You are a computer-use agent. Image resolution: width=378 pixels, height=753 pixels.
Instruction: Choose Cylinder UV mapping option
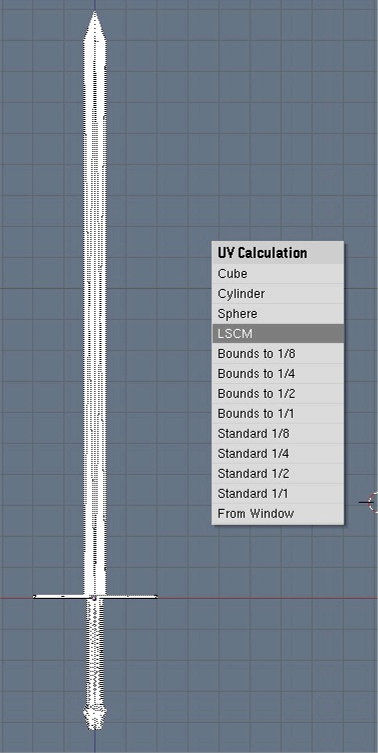pyautogui.click(x=278, y=293)
